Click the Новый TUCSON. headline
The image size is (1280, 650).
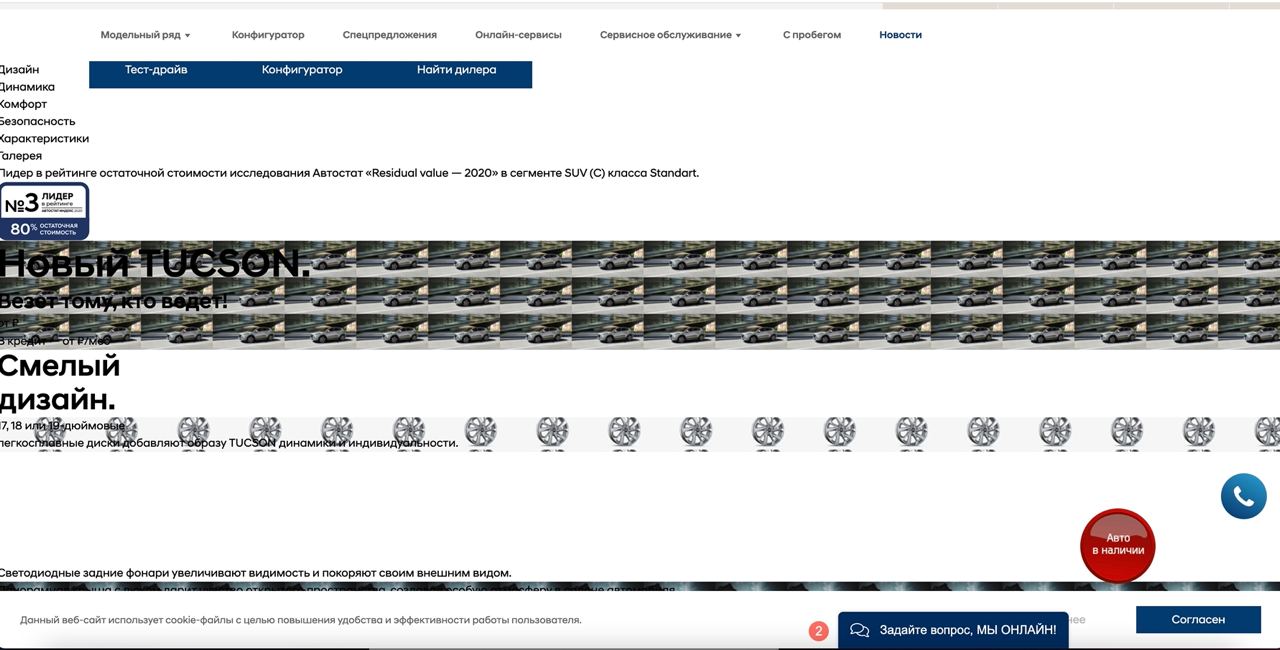tap(155, 263)
